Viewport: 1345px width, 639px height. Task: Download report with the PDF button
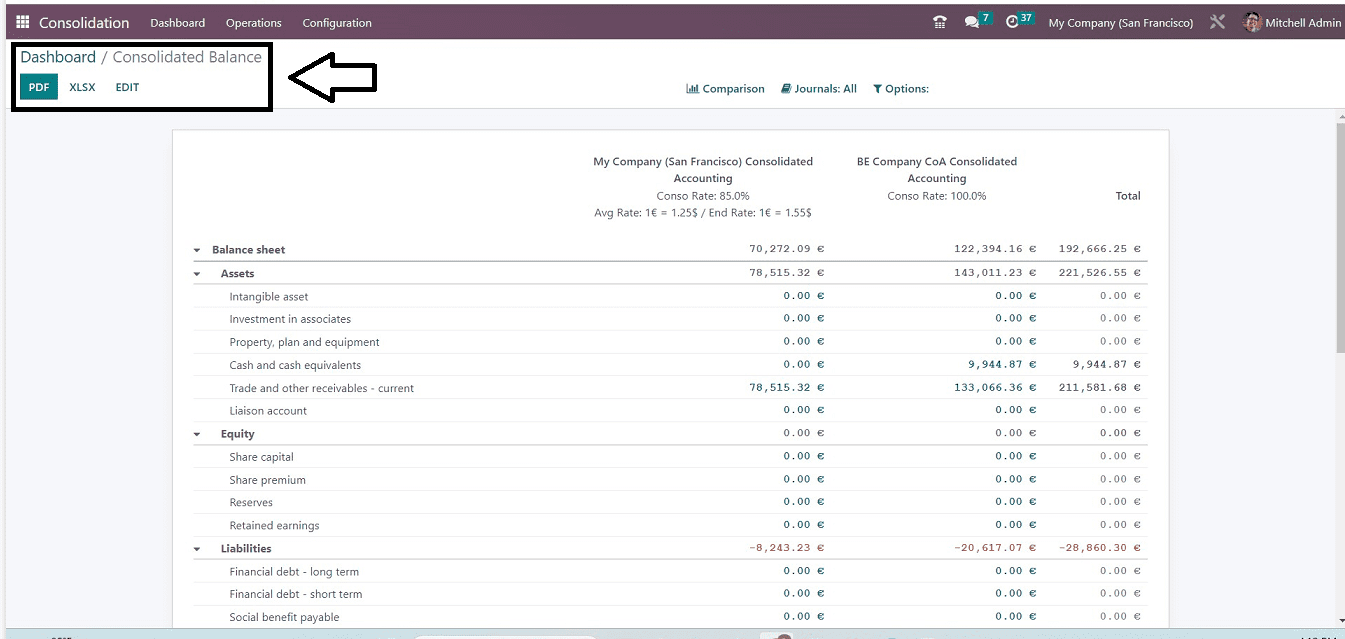(38, 87)
